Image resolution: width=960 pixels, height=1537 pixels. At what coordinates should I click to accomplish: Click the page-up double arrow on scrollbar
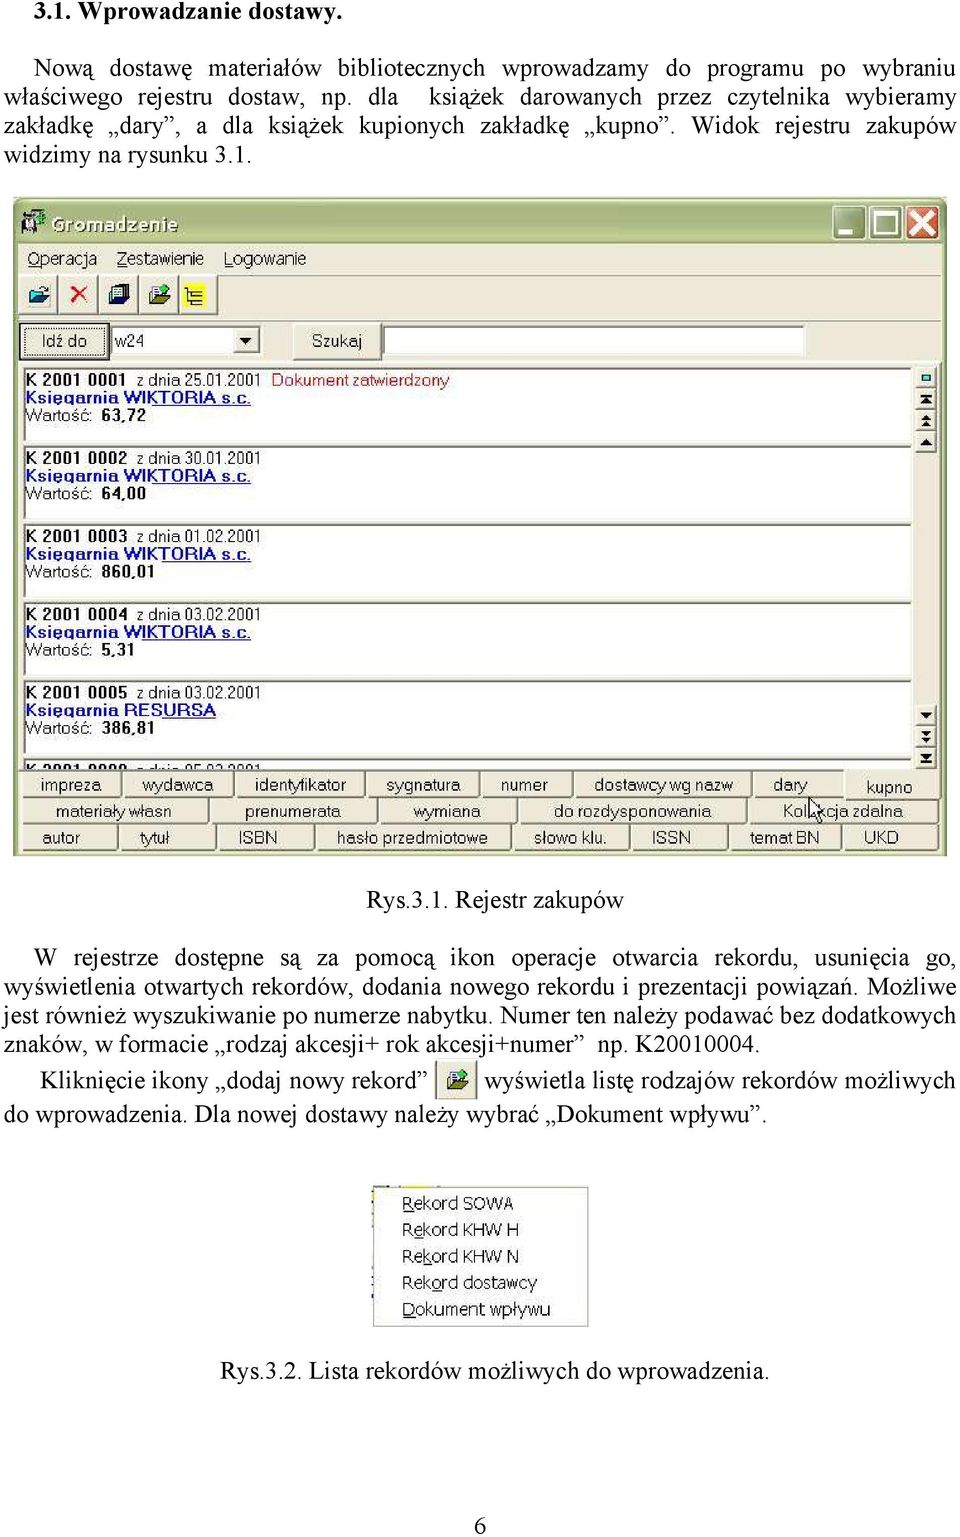[926, 420]
